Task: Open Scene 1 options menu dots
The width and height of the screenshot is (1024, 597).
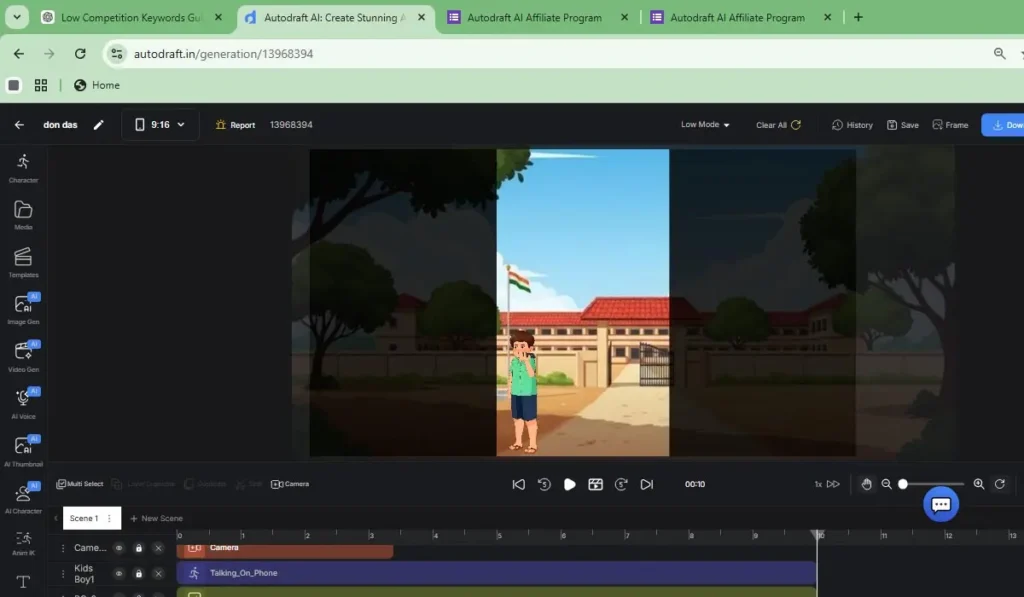Action: [x=109, y=518]
